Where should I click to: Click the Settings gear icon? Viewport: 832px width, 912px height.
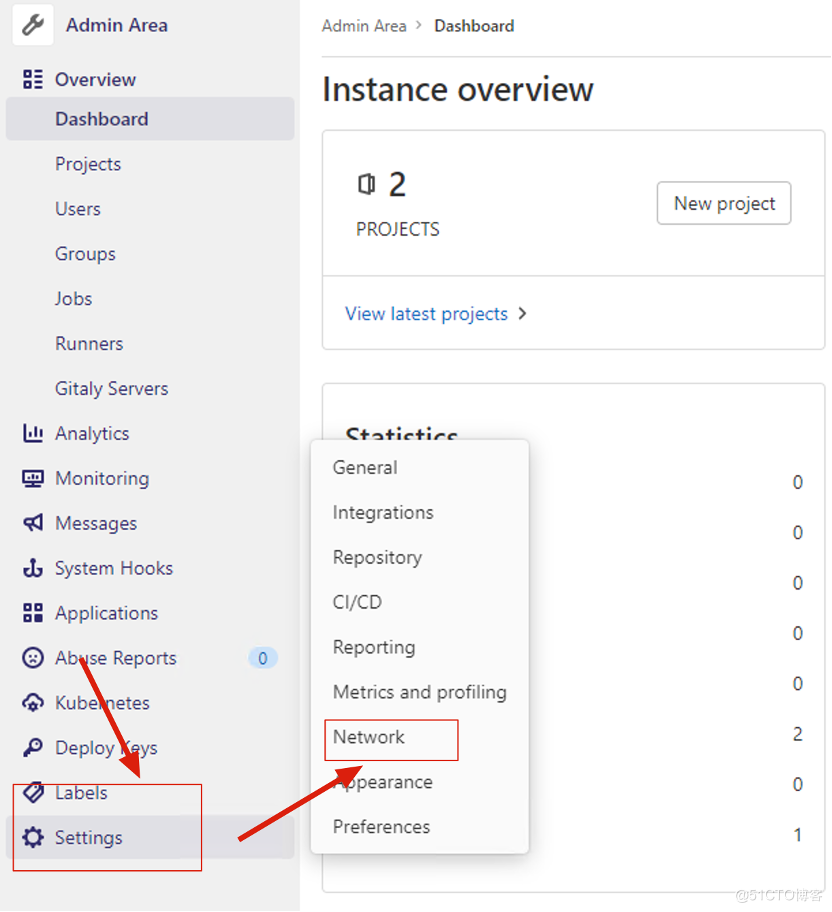33,837
